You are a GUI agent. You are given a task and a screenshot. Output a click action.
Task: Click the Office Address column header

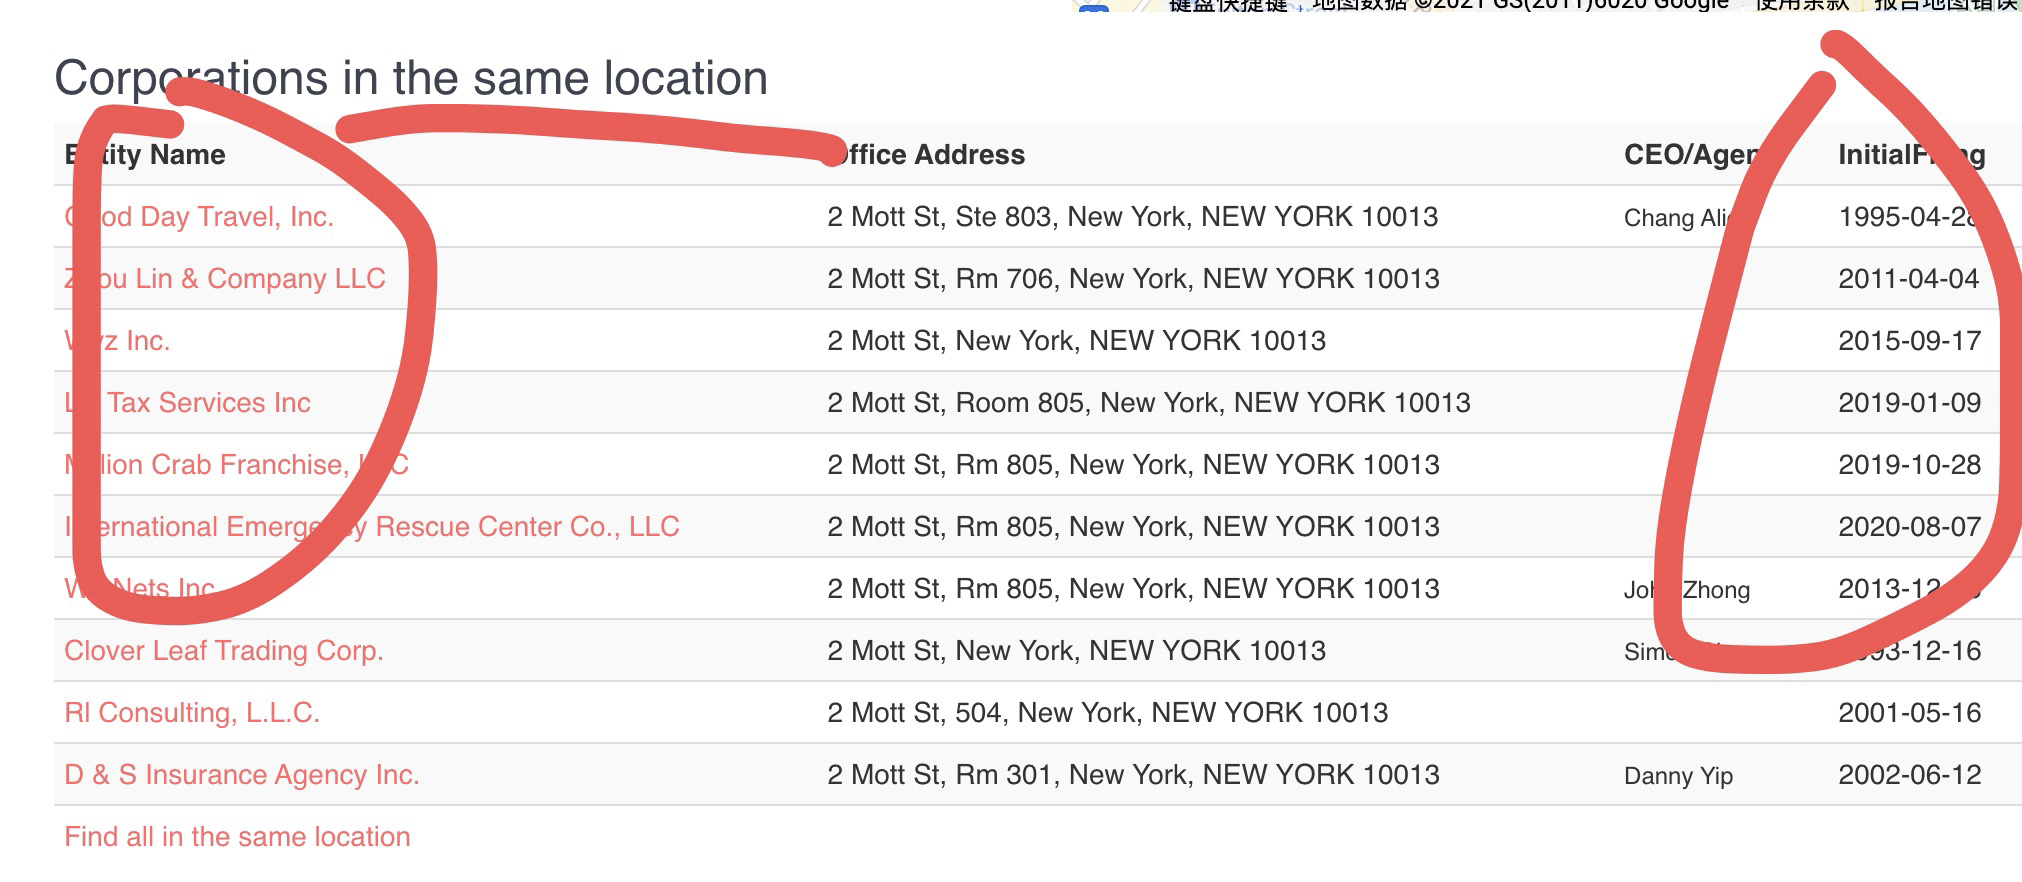click(926, 155)
